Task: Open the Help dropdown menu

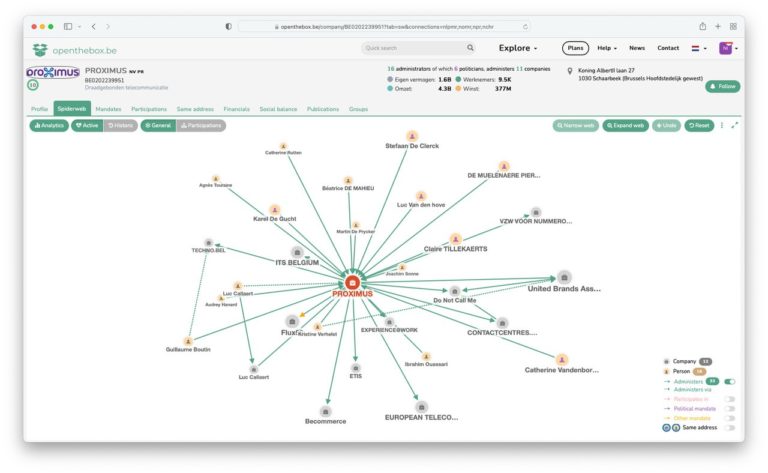Action: point(607,48)
